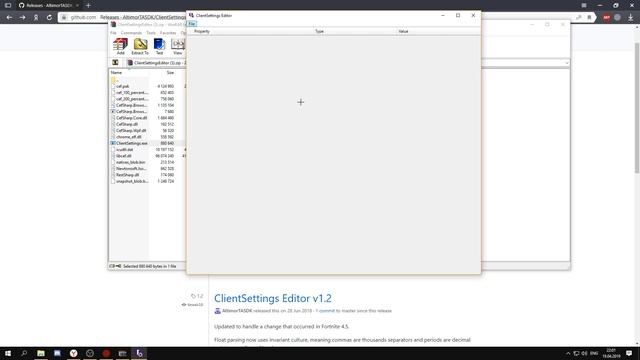Click the ClientSettings Editor v1.2 release link

(x=273, y=298)
